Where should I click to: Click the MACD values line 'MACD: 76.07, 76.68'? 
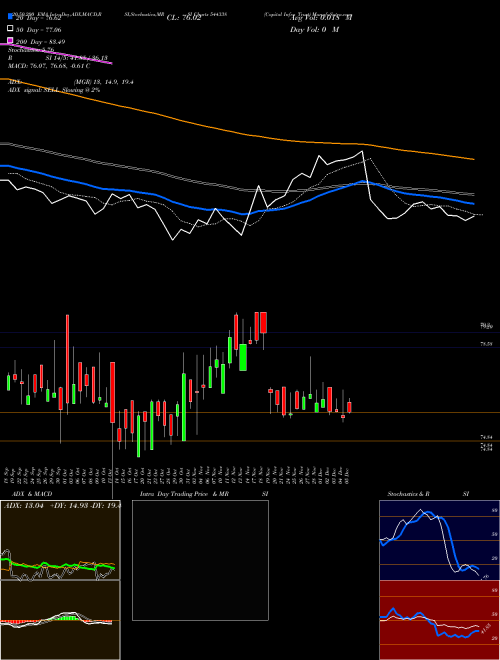pyautogui.click(x=49, y=66)
